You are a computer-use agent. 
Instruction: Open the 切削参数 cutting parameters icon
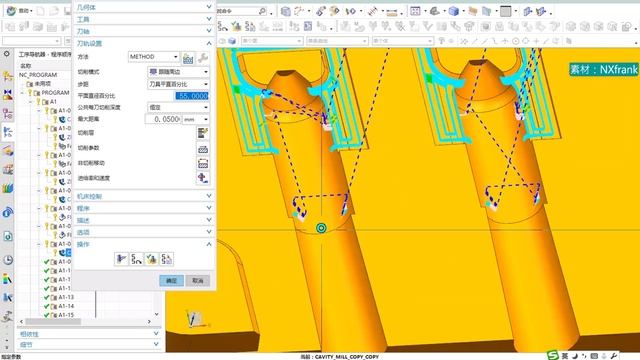coord(203,149)
